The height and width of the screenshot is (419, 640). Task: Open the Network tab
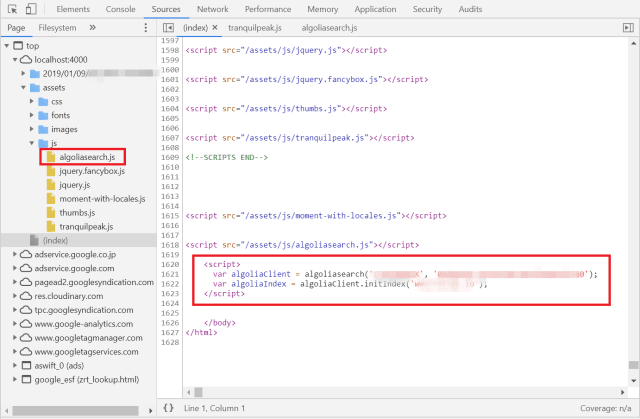213,9
